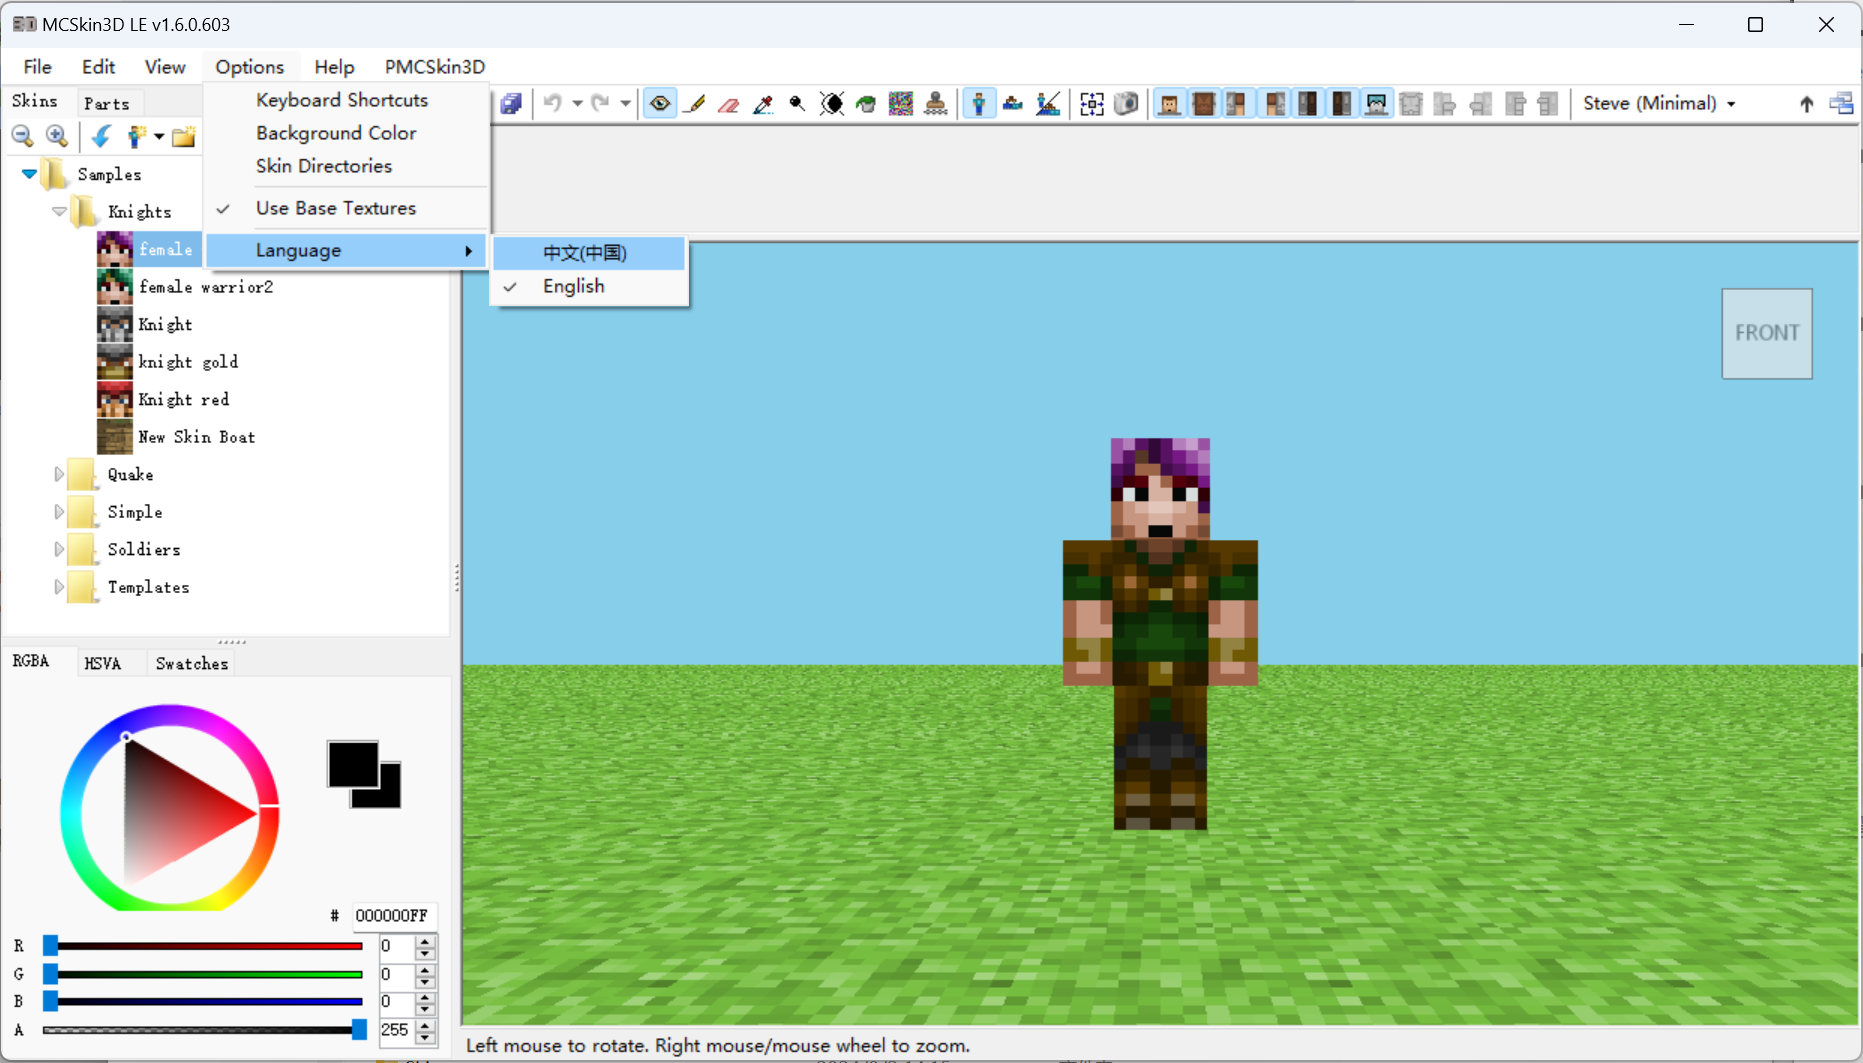
Task: Select the Color Dropper tool
Action: click(x=763, y=104)
